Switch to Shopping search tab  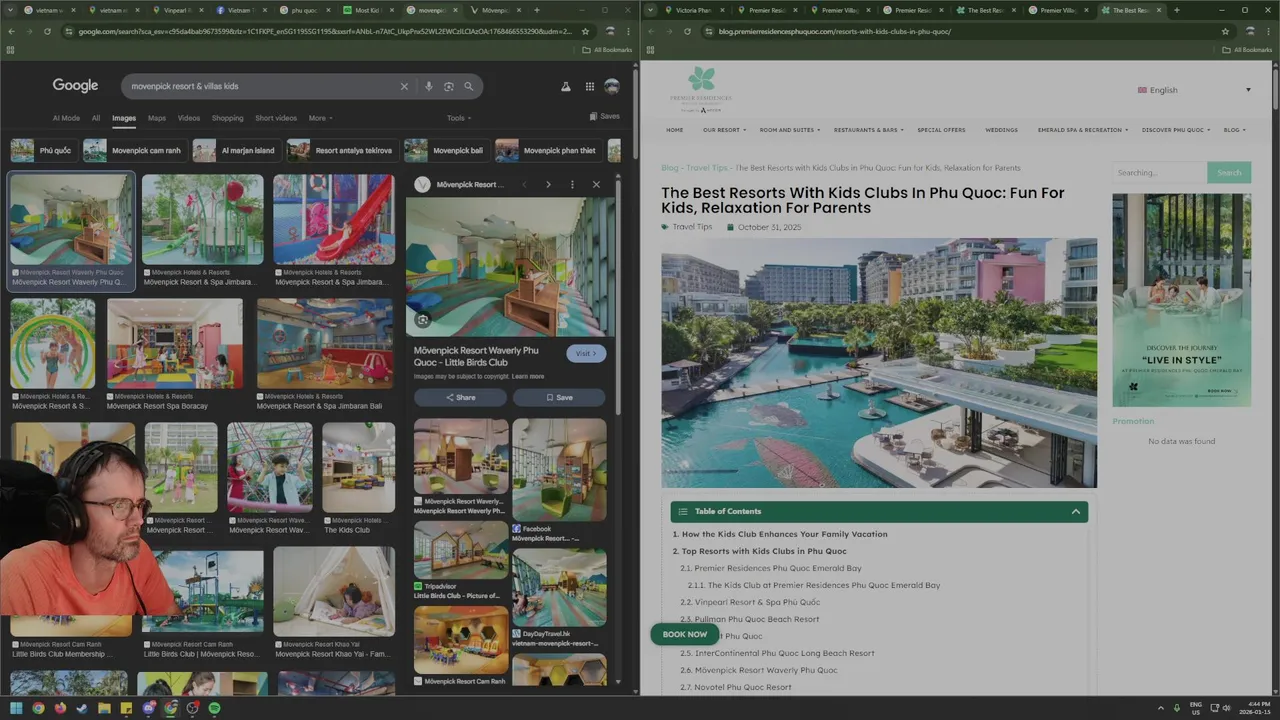227,118
